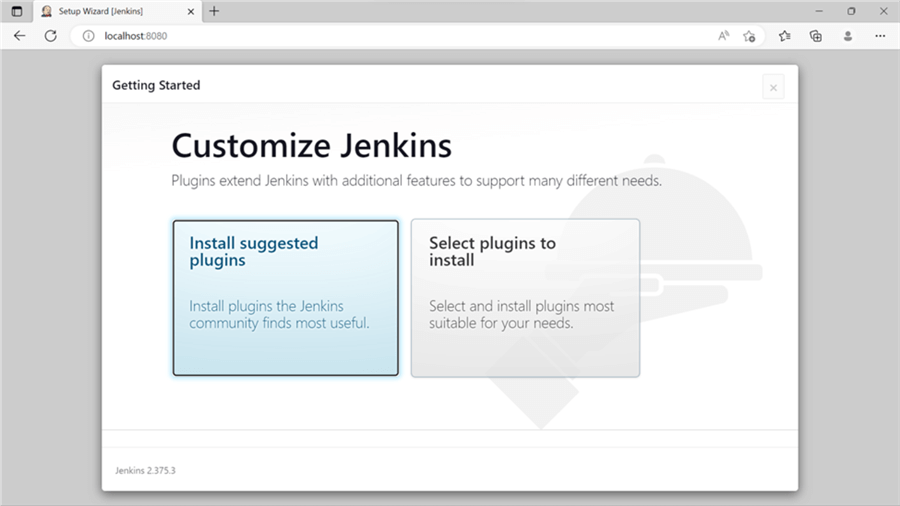Open tab actions menu icon

pos(17,11)
